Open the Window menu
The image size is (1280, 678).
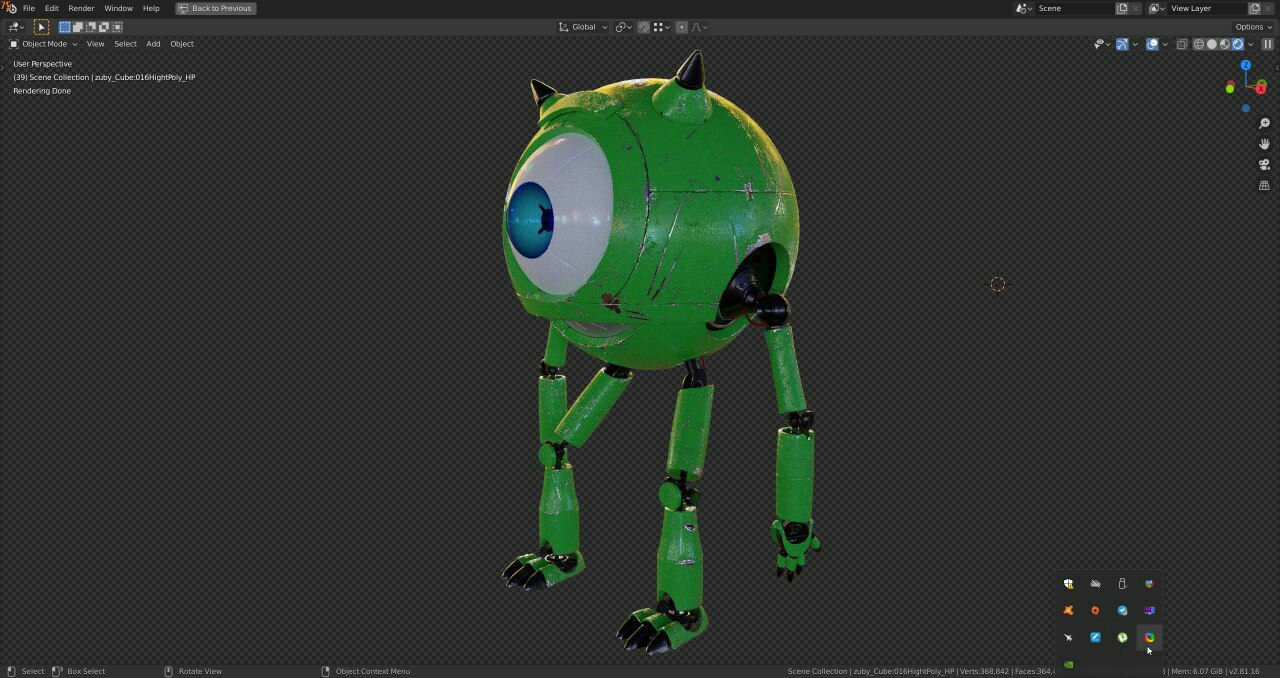118,8
